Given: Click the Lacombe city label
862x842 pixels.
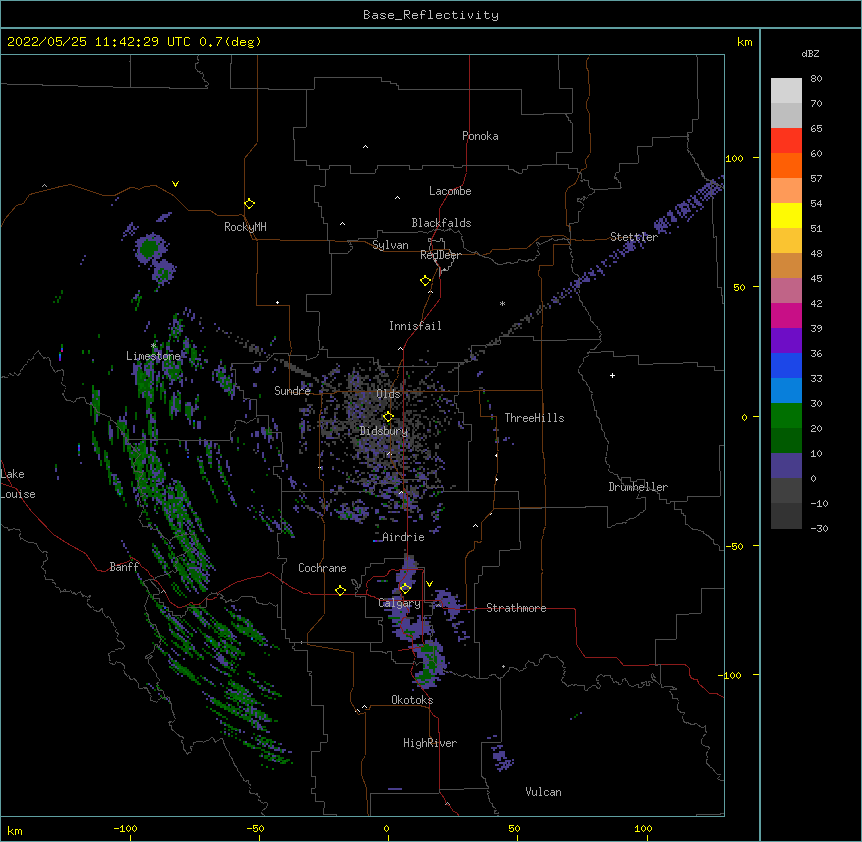Looking at the screenshot, I should point(450,191).
